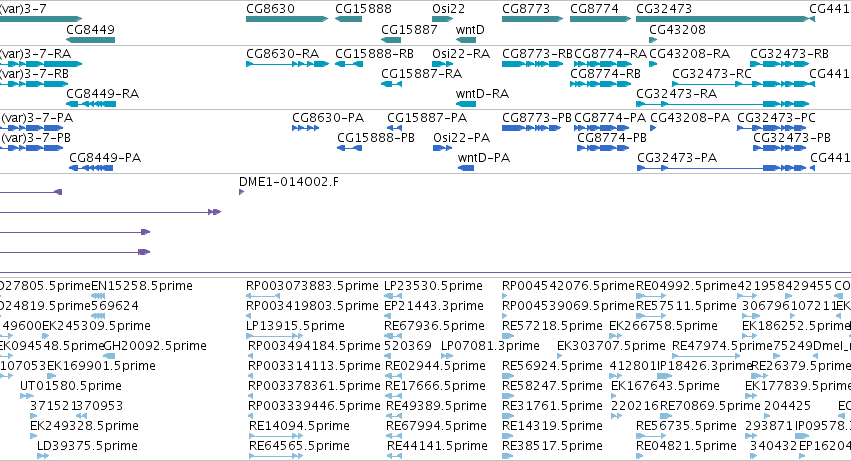Click the CG8630 gene label
The image size is (851, 461).
pyautogui.click(x=270, y=9)
